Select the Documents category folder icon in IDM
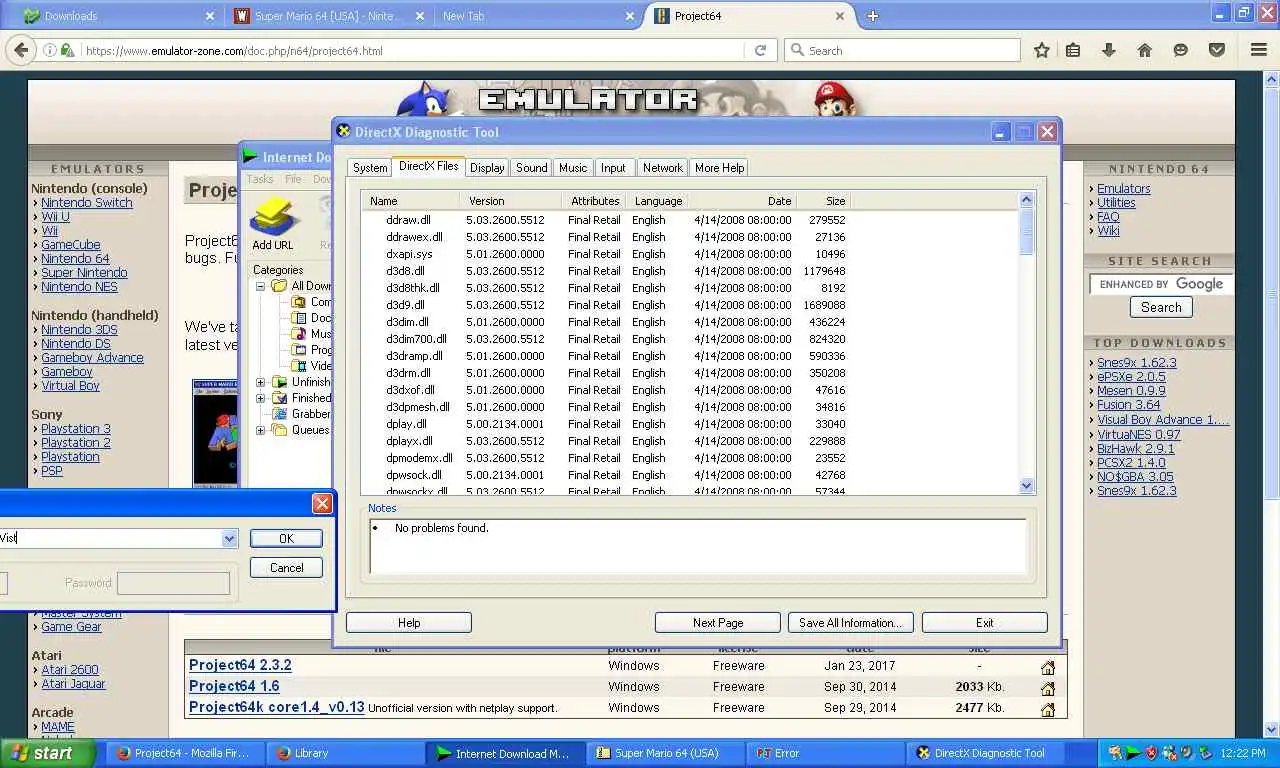Image resolution: width=1280 pixels, height=768 pixels. click(x=298, y=318)
